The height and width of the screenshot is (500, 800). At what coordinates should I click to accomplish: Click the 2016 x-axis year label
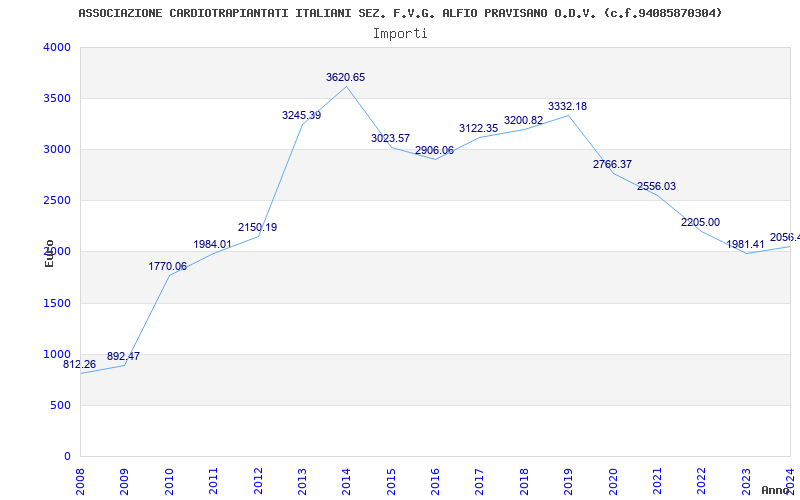[435, 481]
